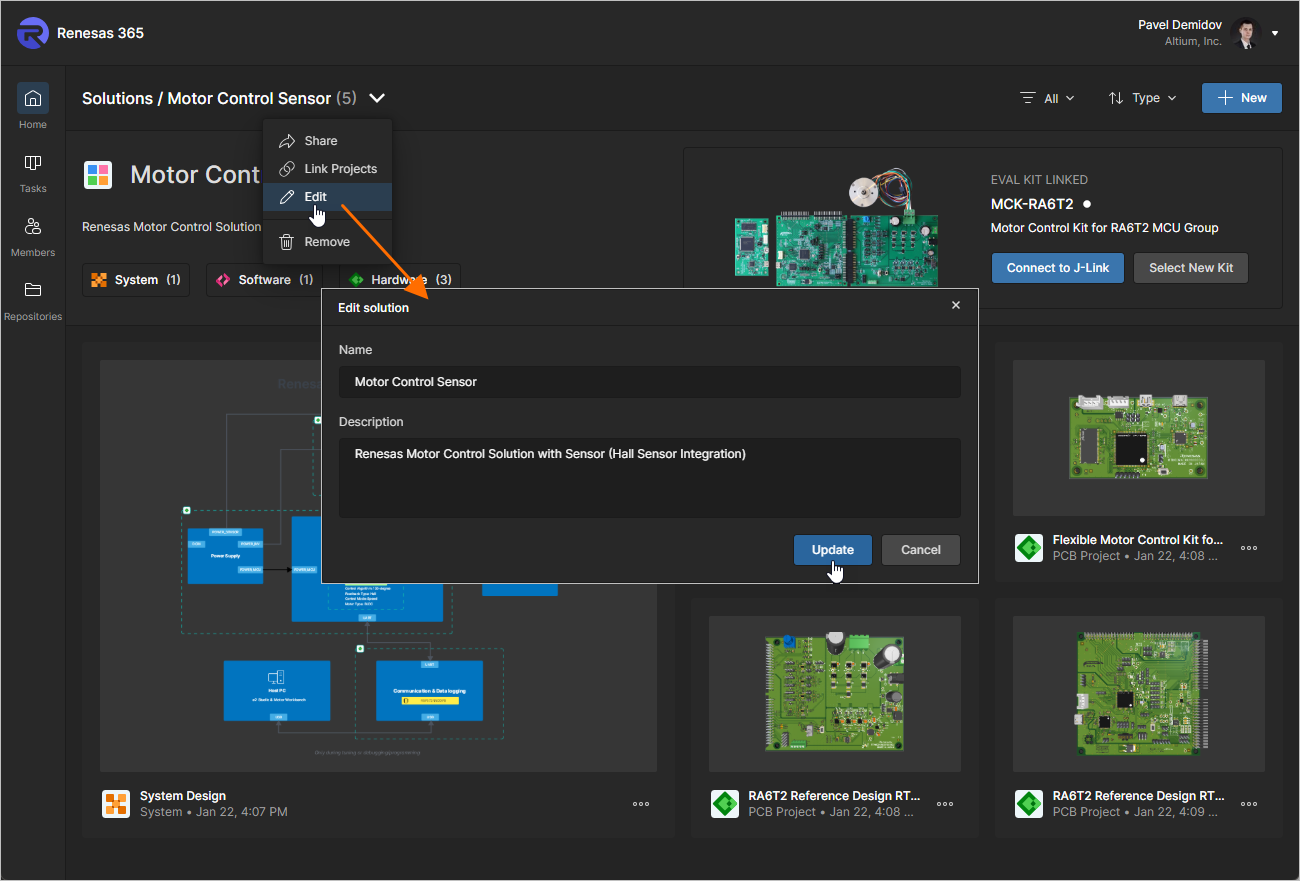Screen dimensions: 1300x881
Task: Open more options for System Design card
Action: pyautogui.click(x=641, y=804)
